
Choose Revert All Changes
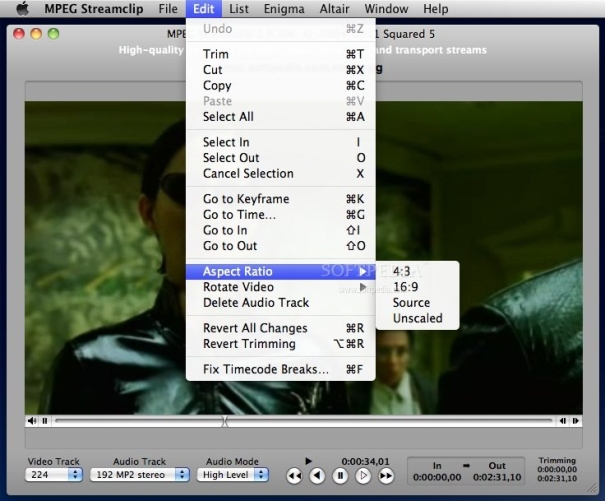tap(281, 328)
